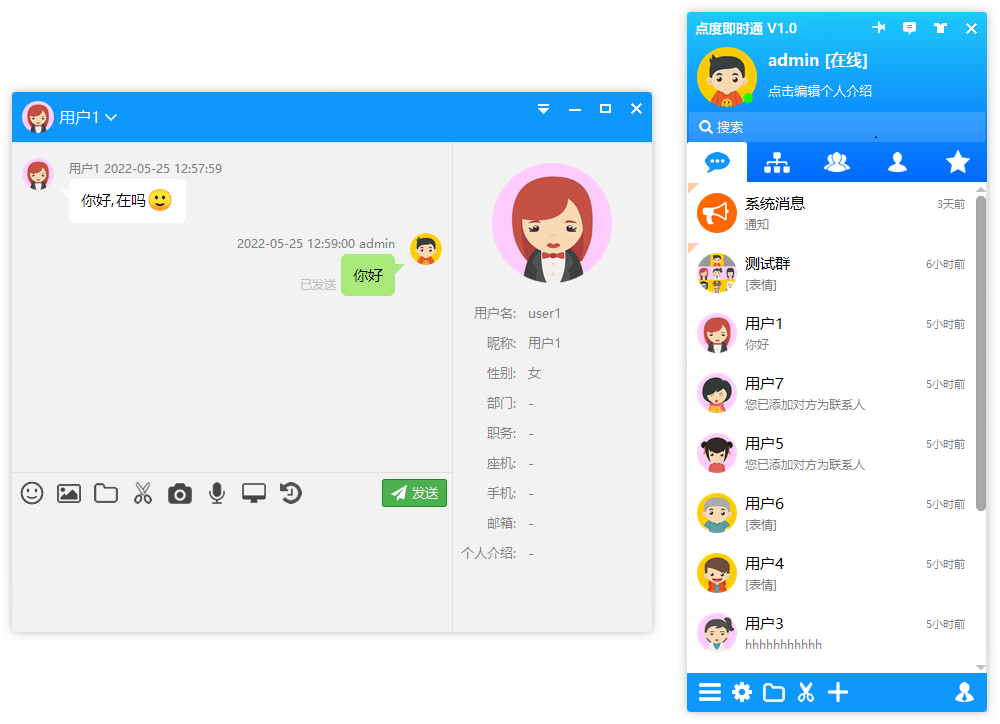Click the admin avatar in main window

point(726,77)
